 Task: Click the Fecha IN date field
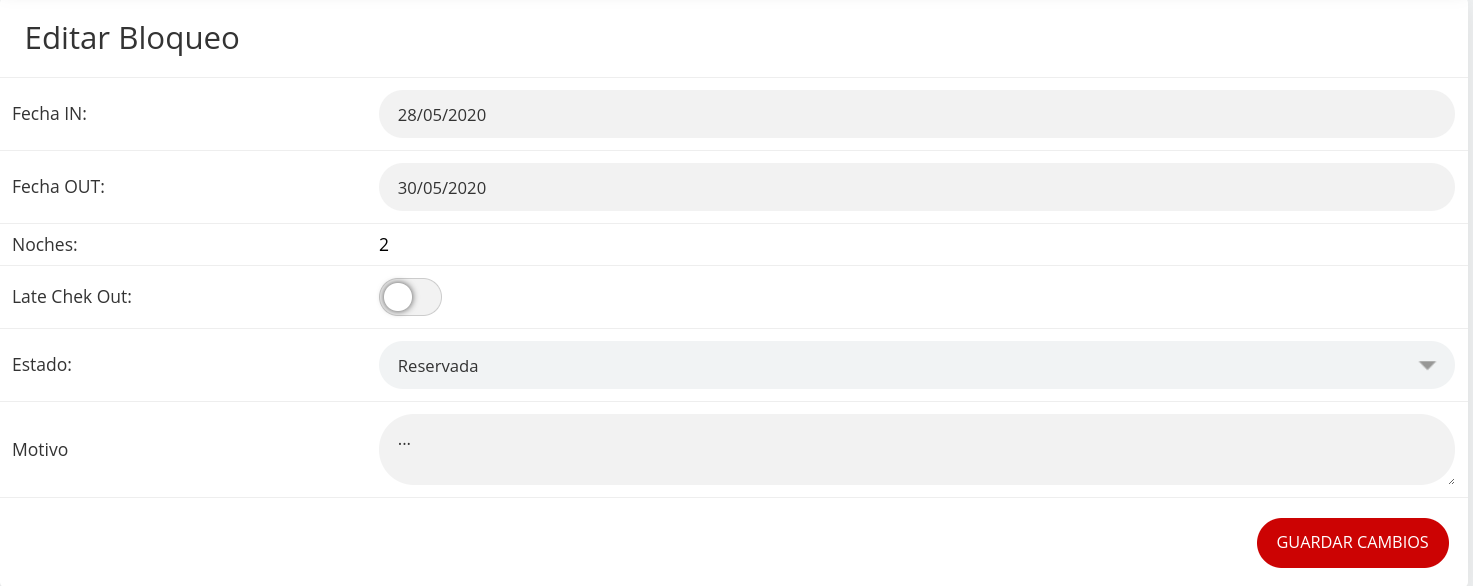coord(916,114)
